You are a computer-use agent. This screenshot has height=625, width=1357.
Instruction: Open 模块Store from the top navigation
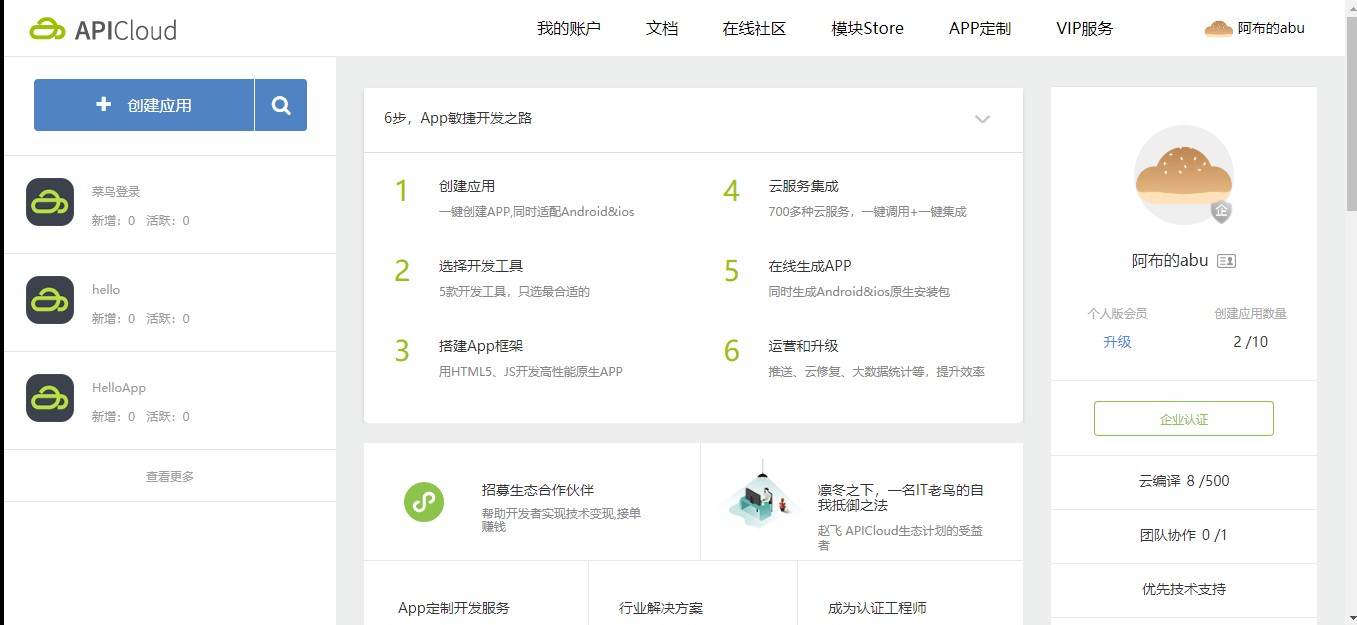[865, 28]
